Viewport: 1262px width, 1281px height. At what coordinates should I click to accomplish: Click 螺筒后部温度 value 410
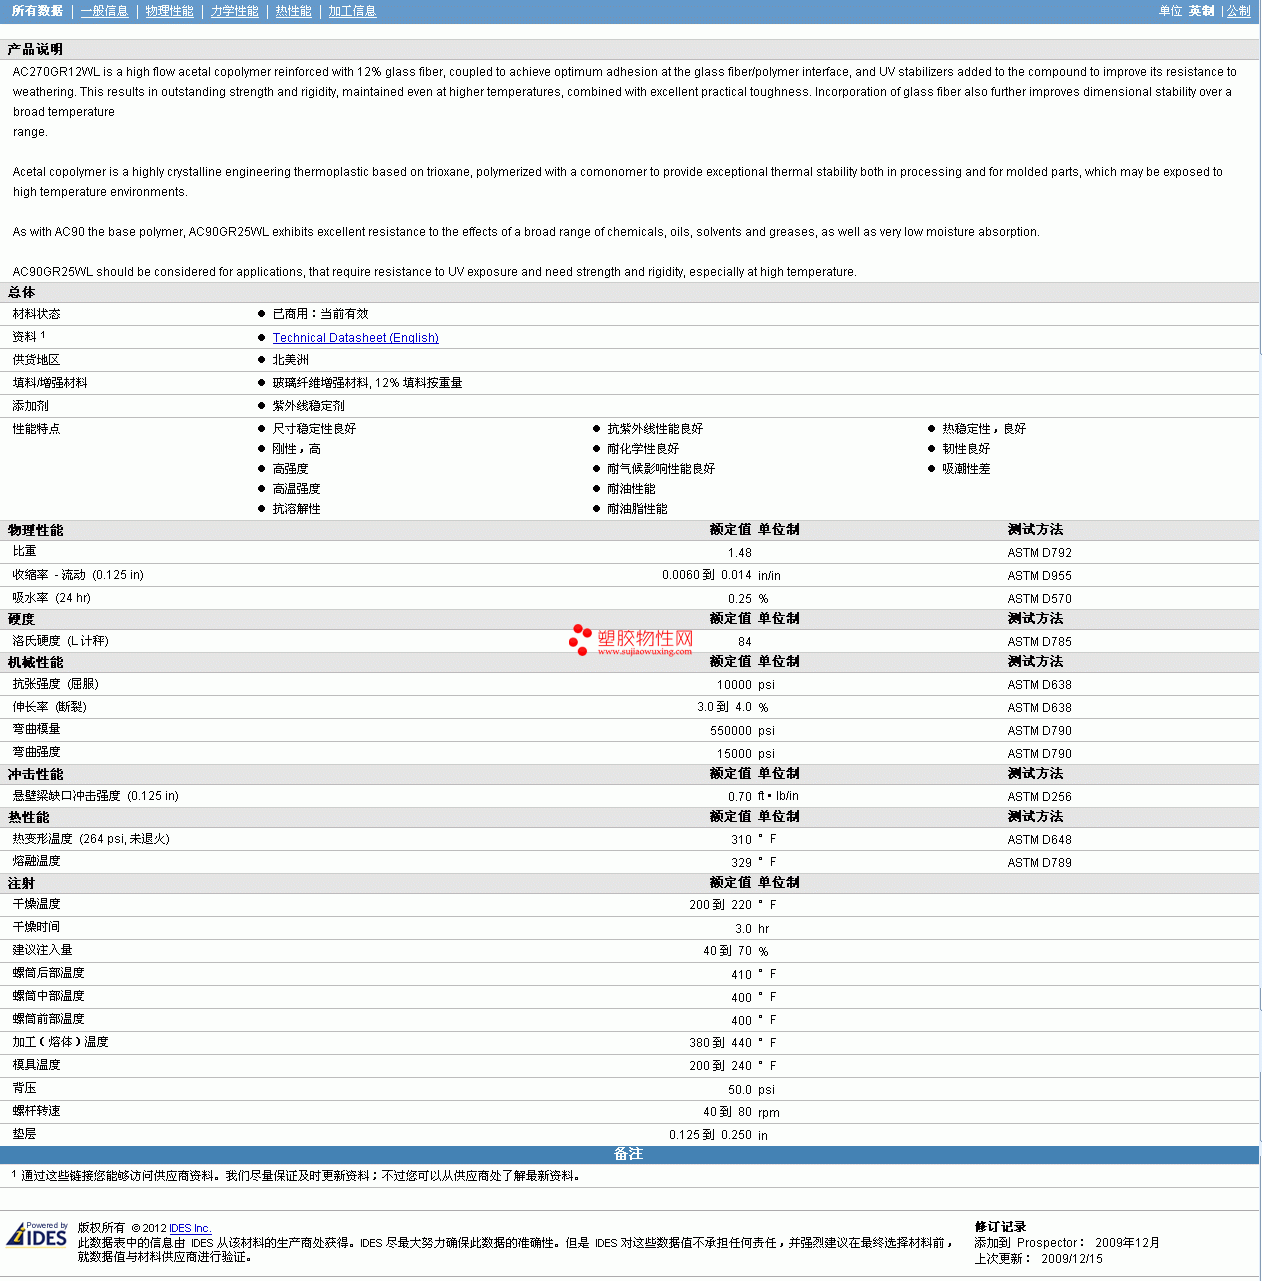(x=741, y=975)
